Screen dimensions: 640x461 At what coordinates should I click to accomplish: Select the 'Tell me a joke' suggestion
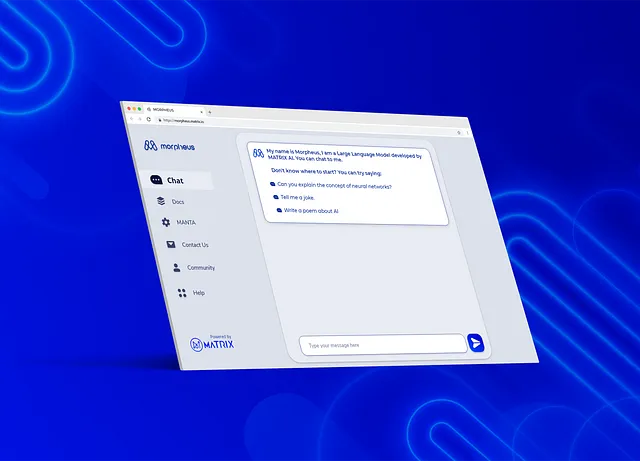[x=298, y=198]
